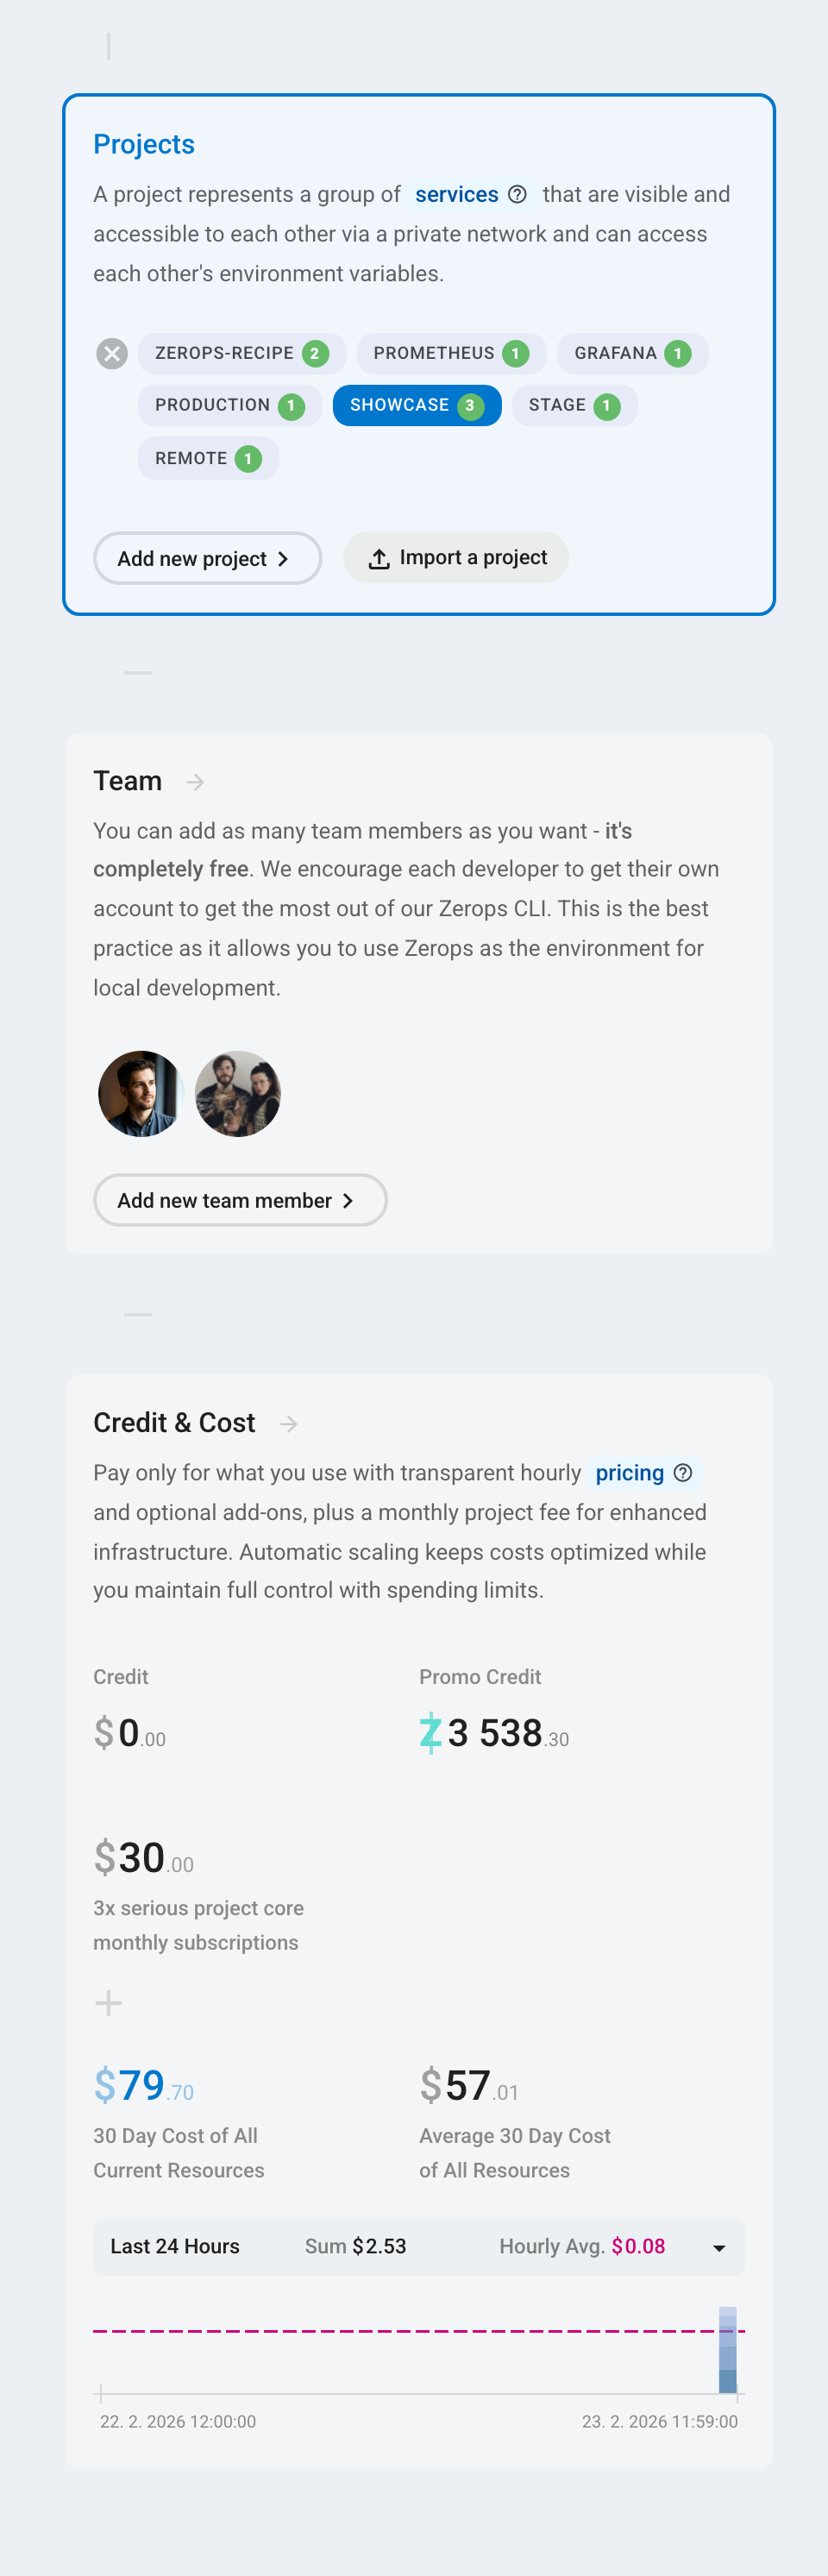This screenshot has width=828, height=2576.
Task: Click the first team member avatar
Action: (141, 1093)
